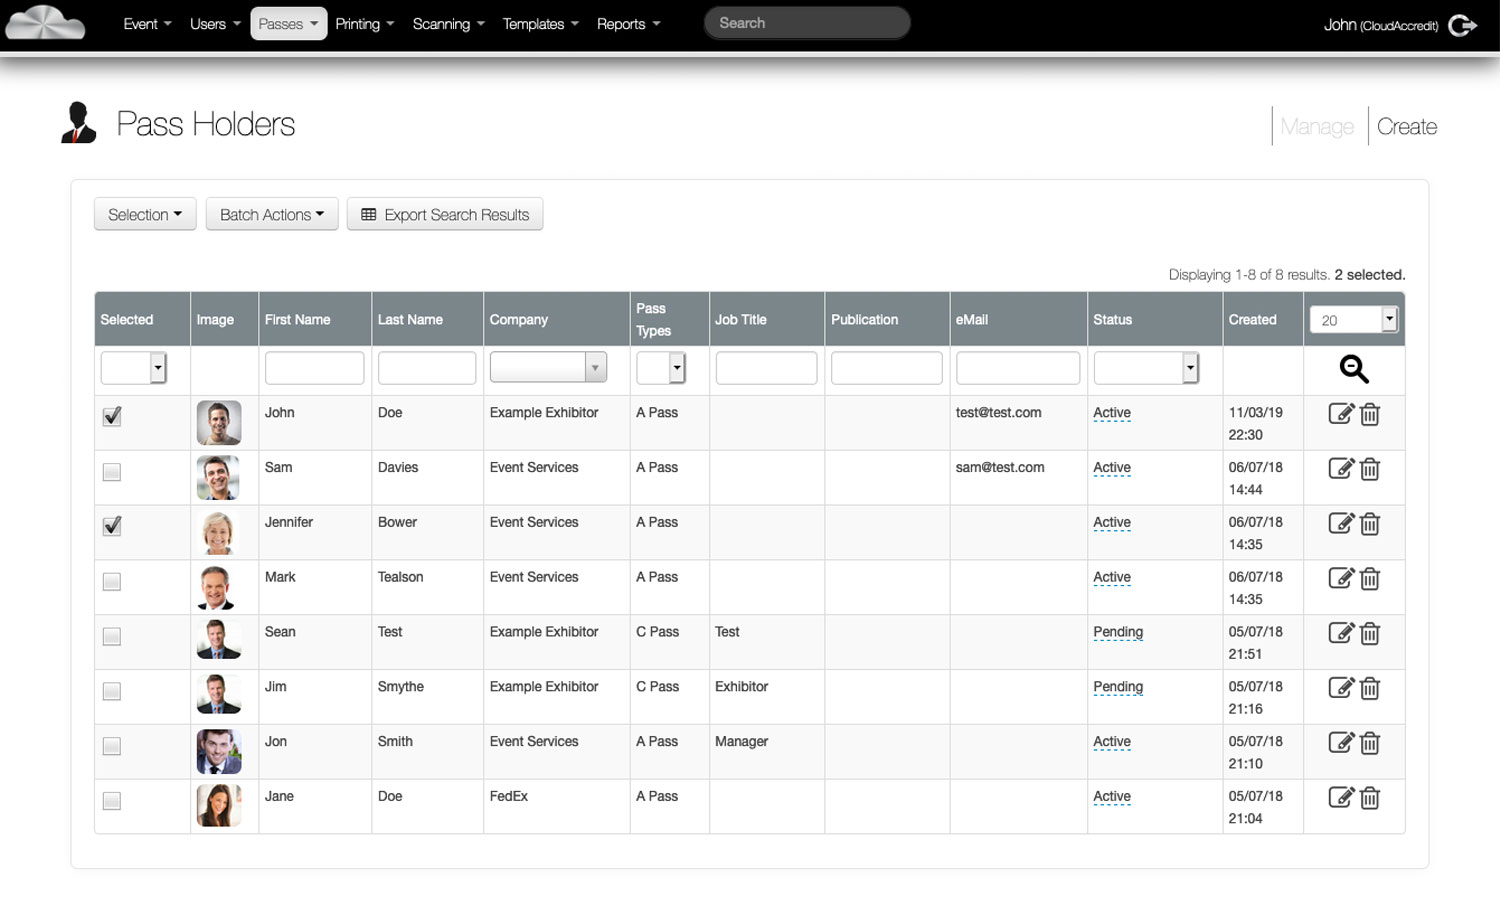Edit Jennifer Bower's record
Image resolution: width=1500 pixels, height=914 pixels.
[1341, 523]
